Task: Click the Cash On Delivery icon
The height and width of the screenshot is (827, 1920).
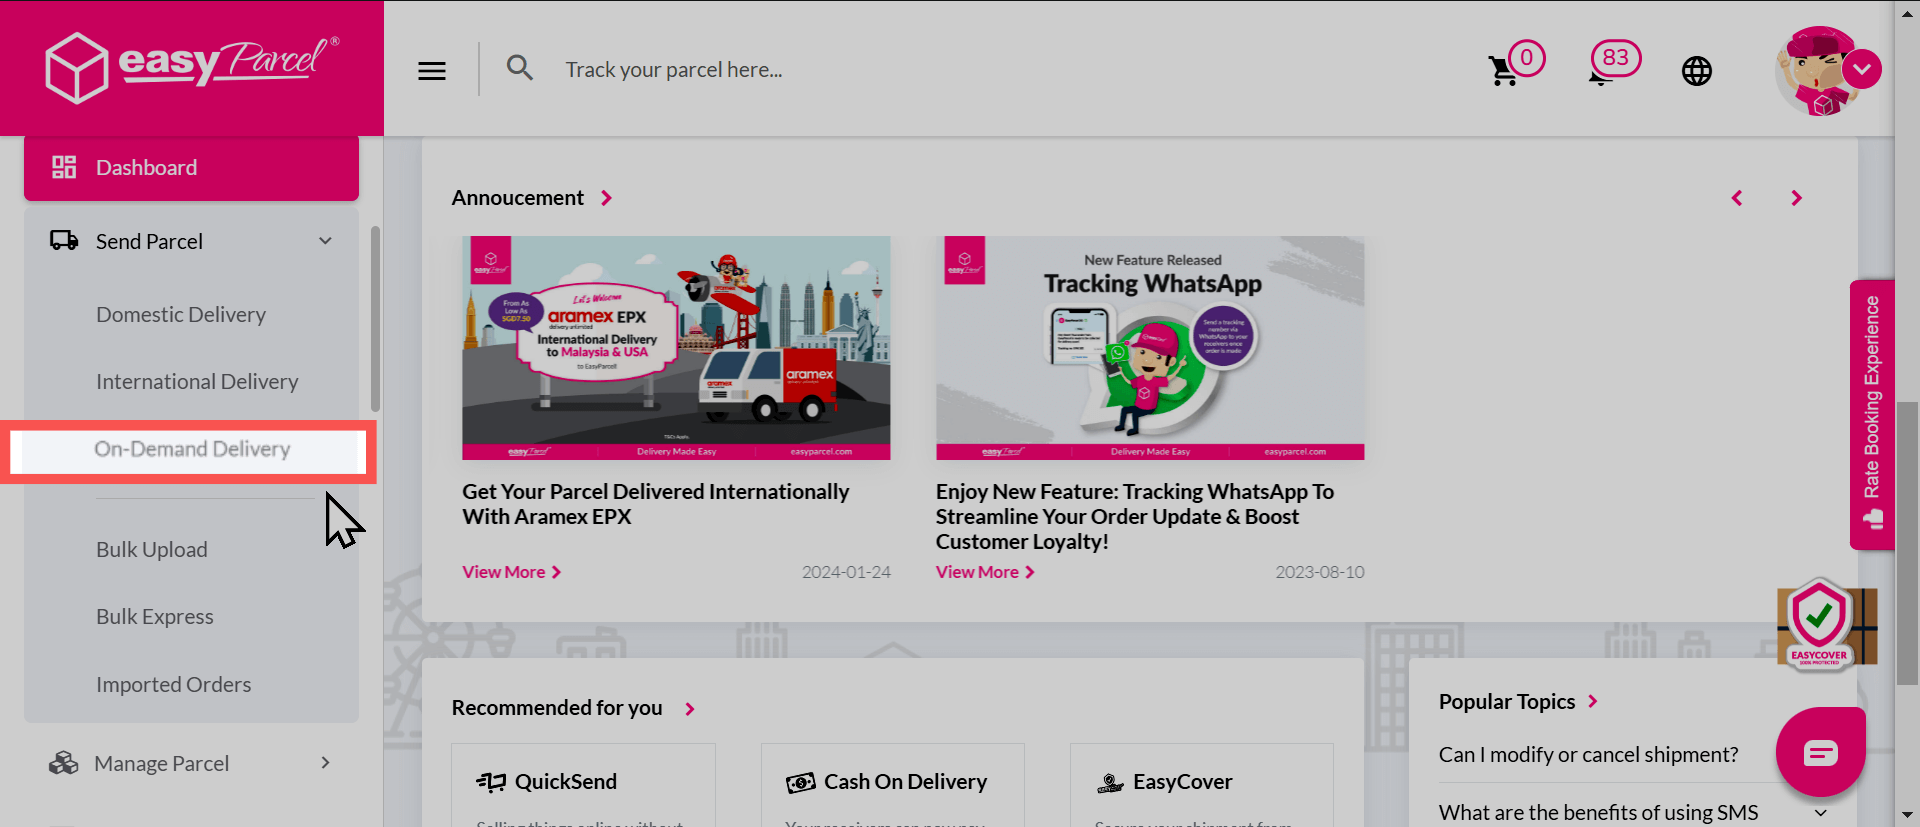Action: 799,782
